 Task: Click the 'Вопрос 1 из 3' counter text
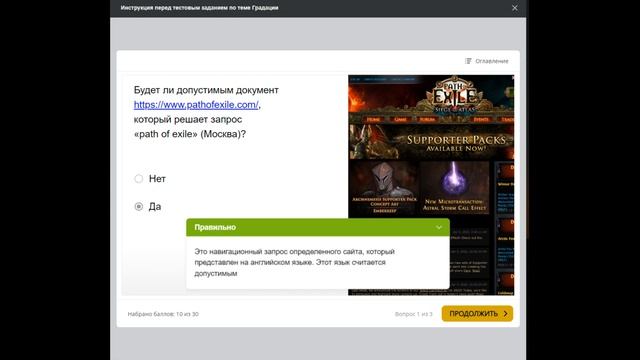point(413,314)
